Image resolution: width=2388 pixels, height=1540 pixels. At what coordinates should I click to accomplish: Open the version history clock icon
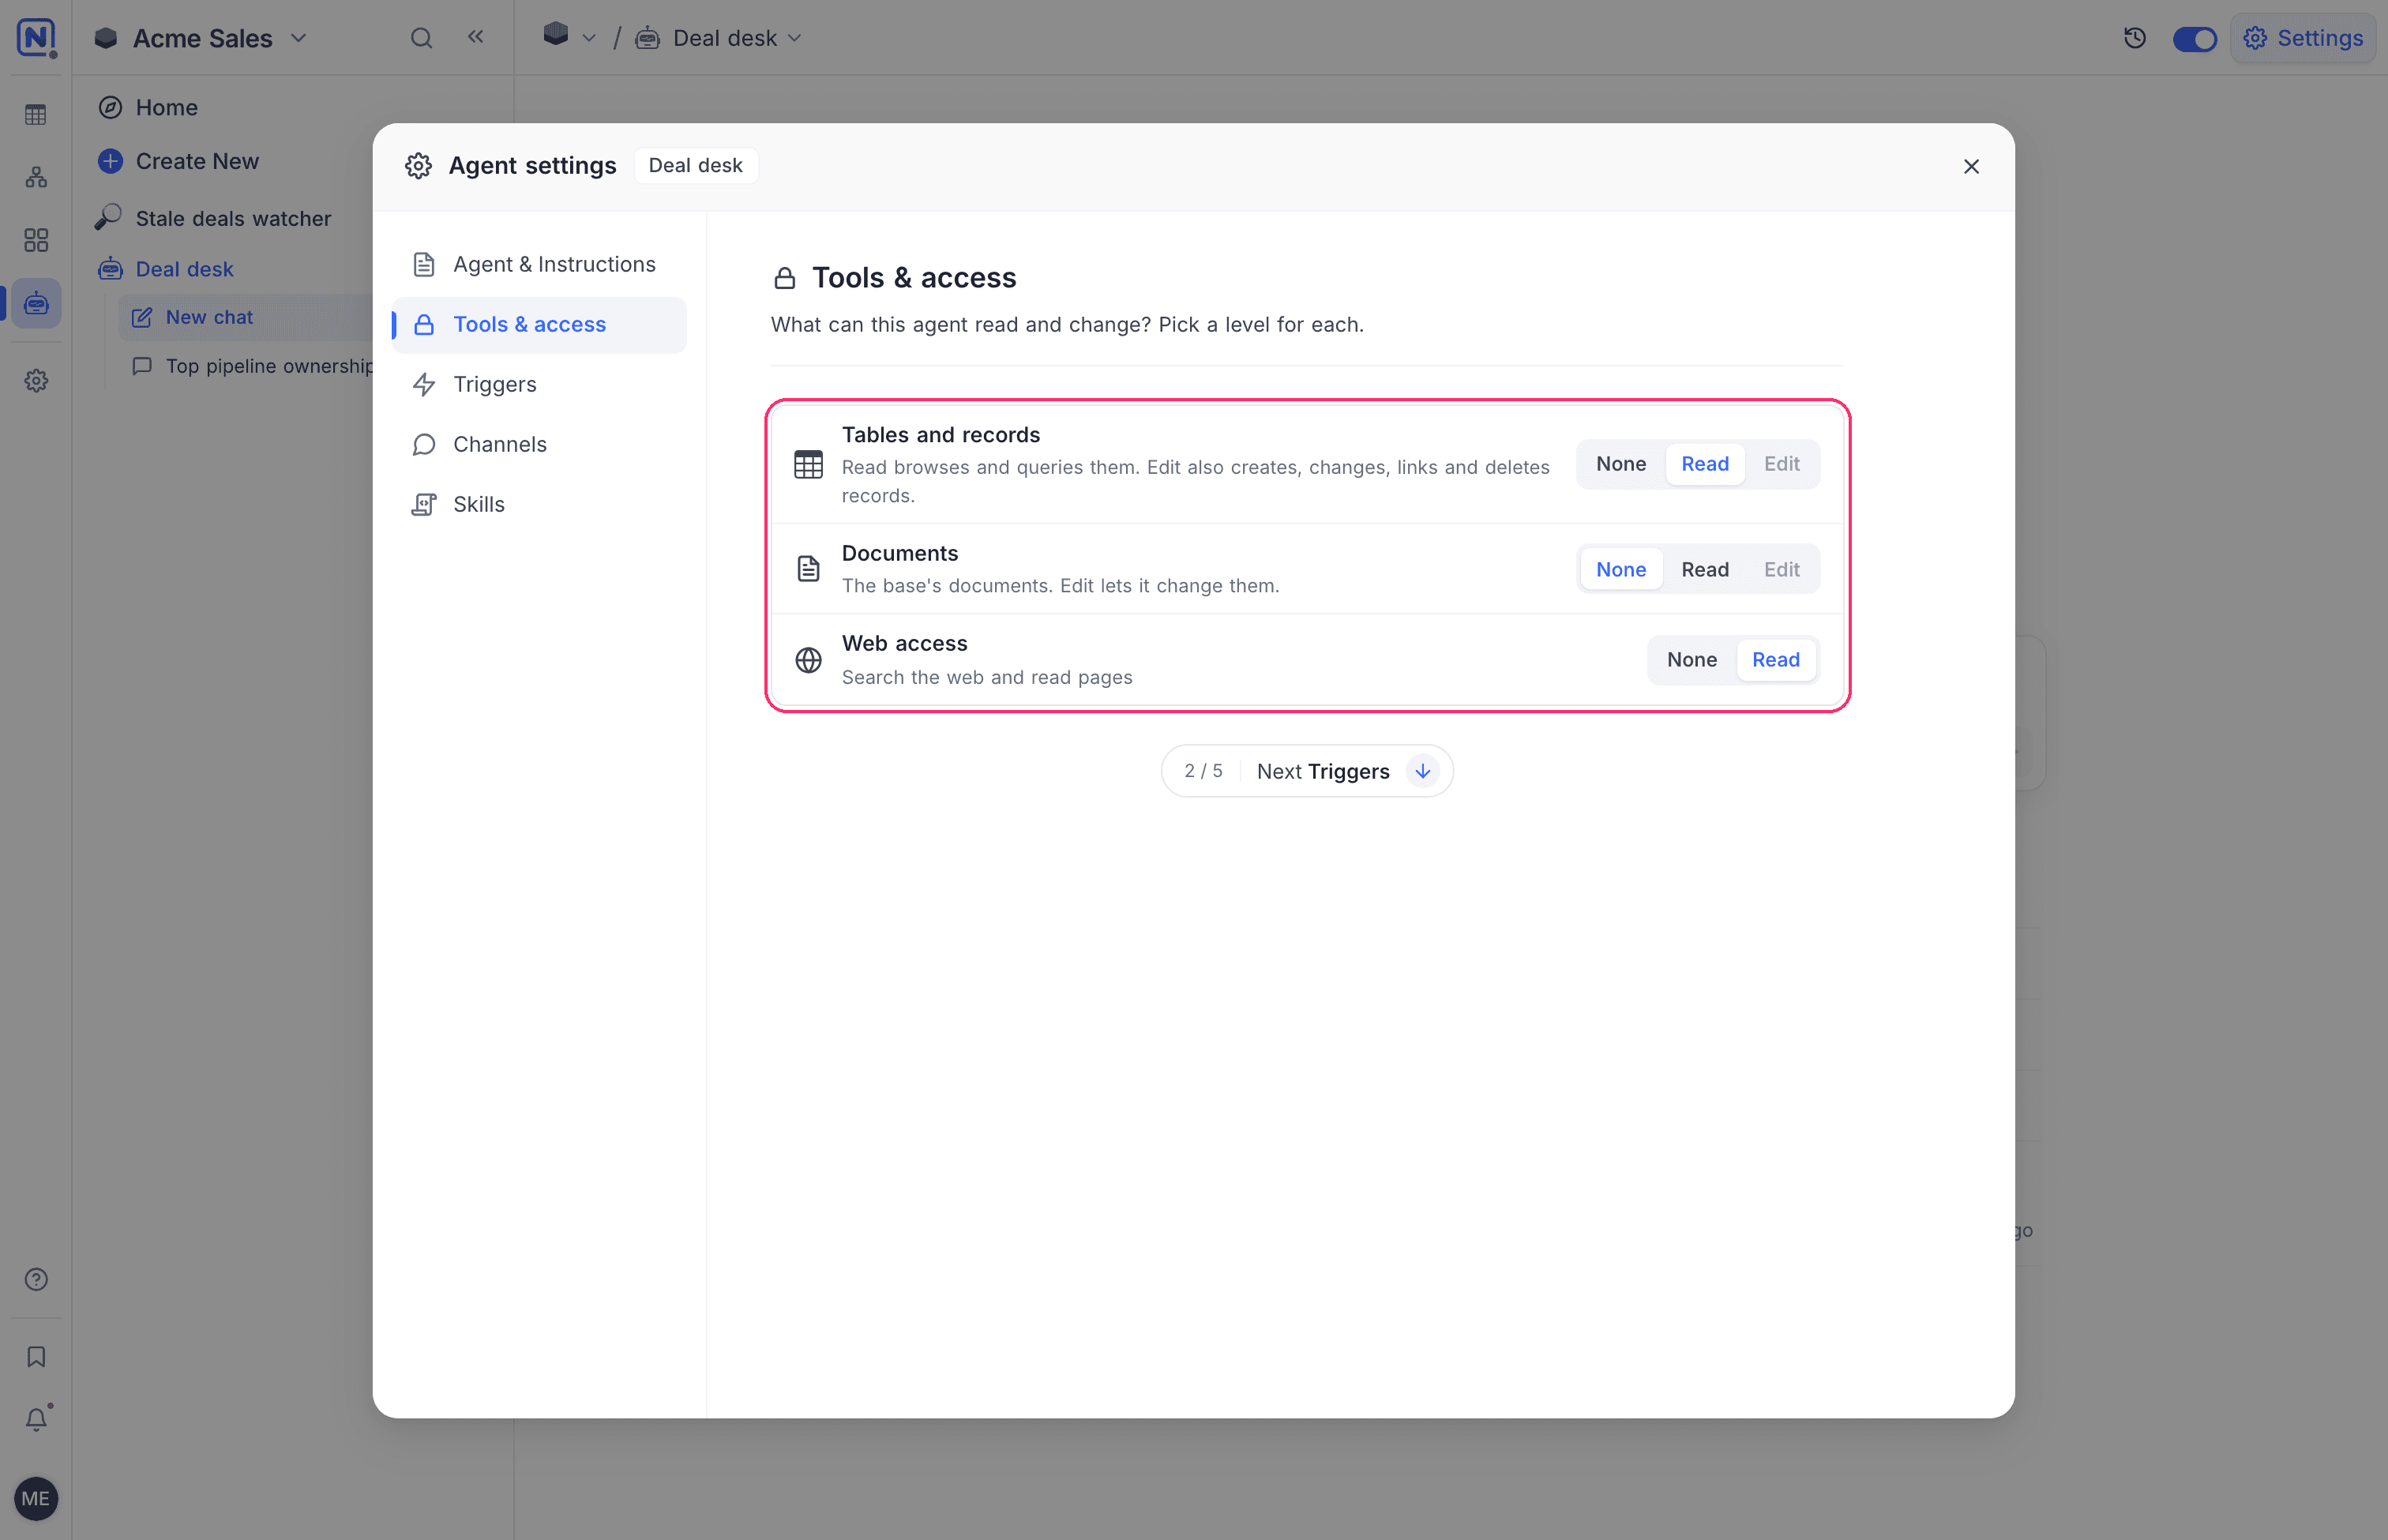click(2134, 38)
